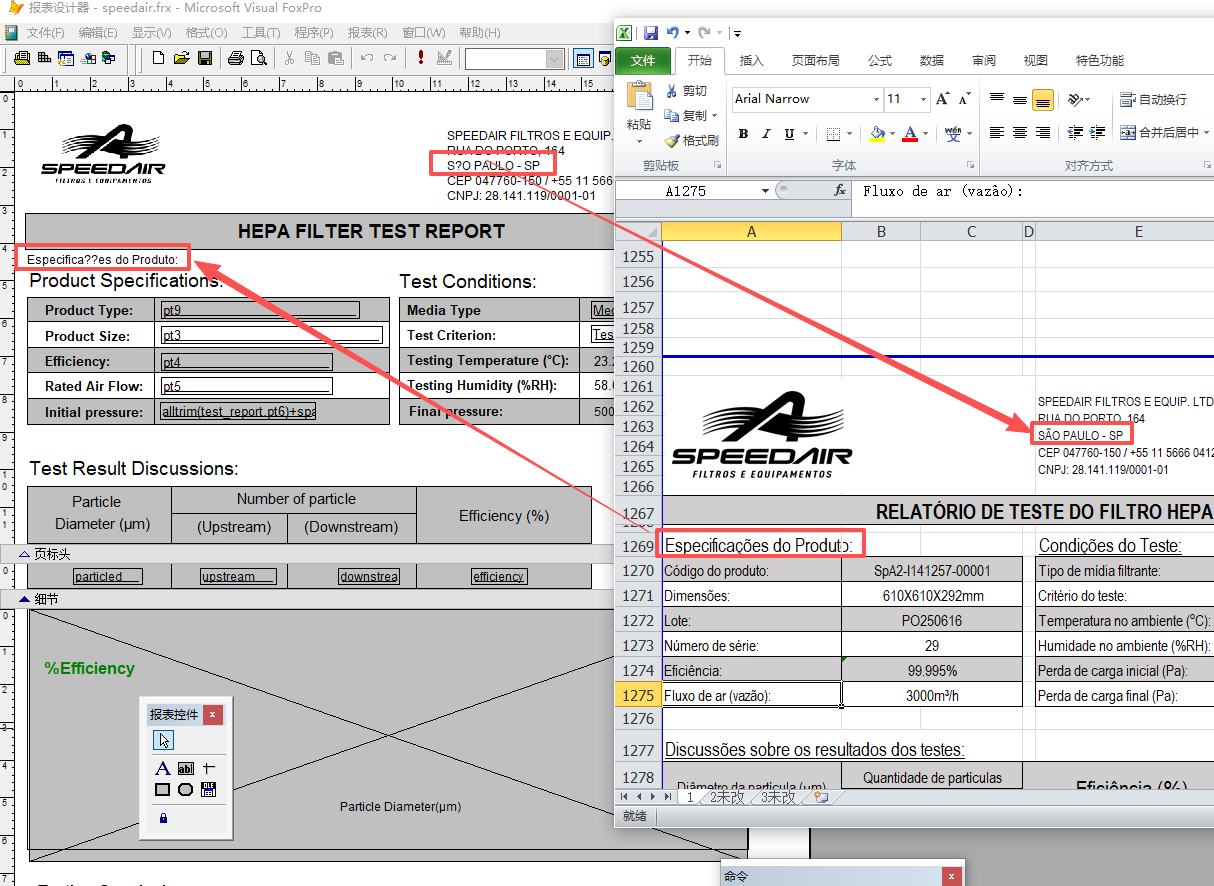The height and width of the screenshot is (886, 1214).
Task: Click the Print icon in FoxPro toolbar
Action: click(x=235, y=58)
